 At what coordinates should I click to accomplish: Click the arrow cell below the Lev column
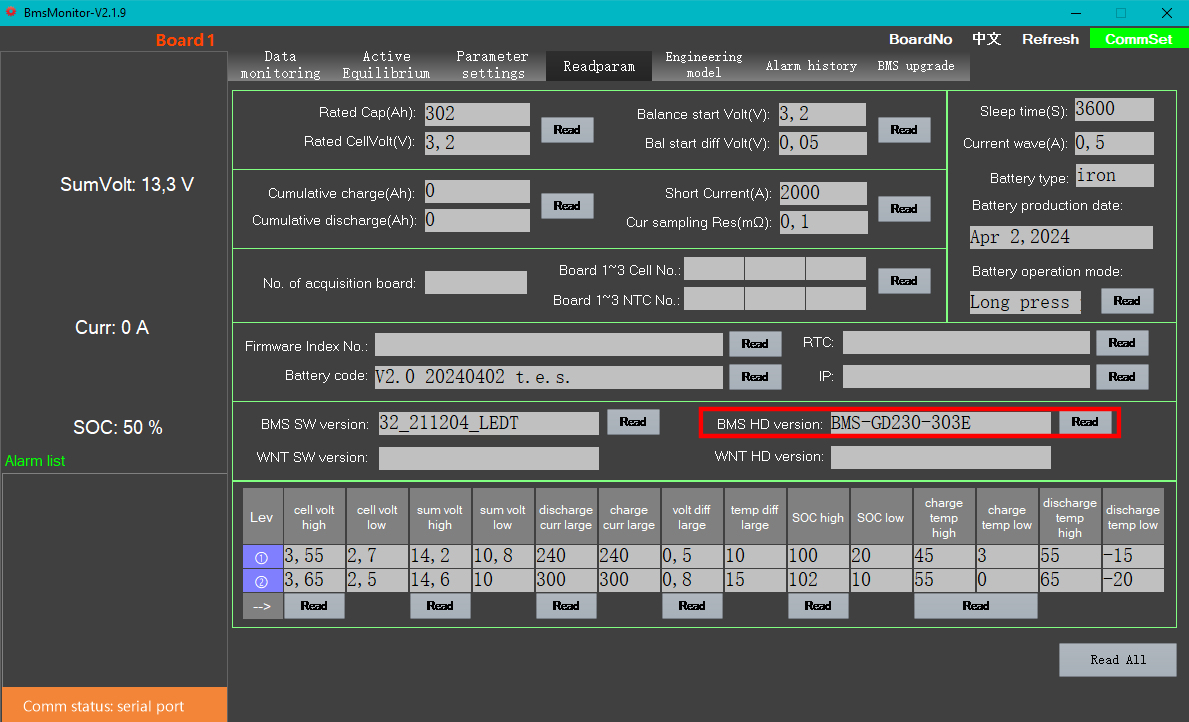point(262,606)
